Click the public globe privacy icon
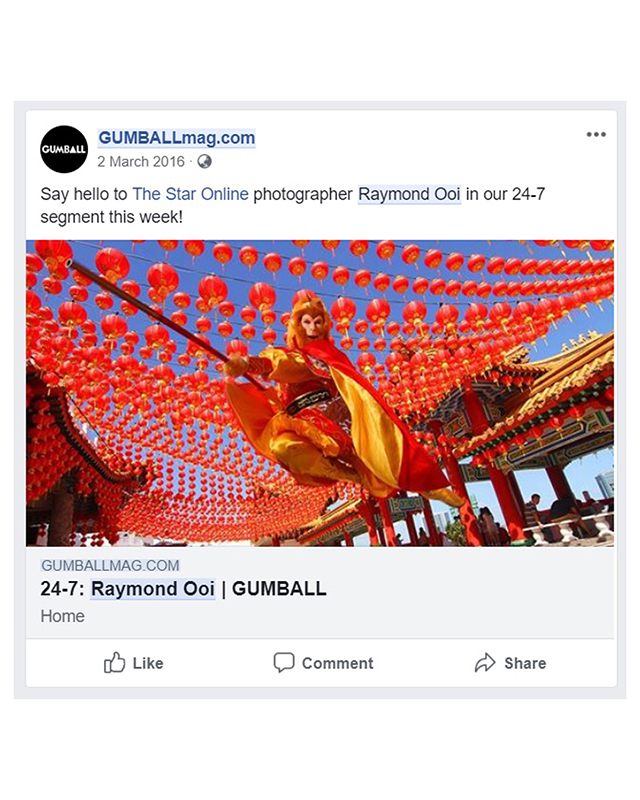The width and height of the screenshot is (640, 800). [x=204, y=162]
